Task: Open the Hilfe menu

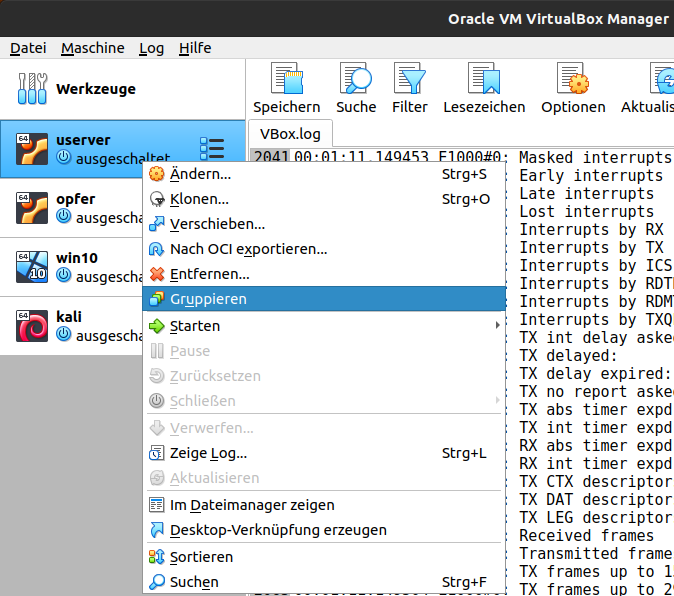Action: (195, 48)
